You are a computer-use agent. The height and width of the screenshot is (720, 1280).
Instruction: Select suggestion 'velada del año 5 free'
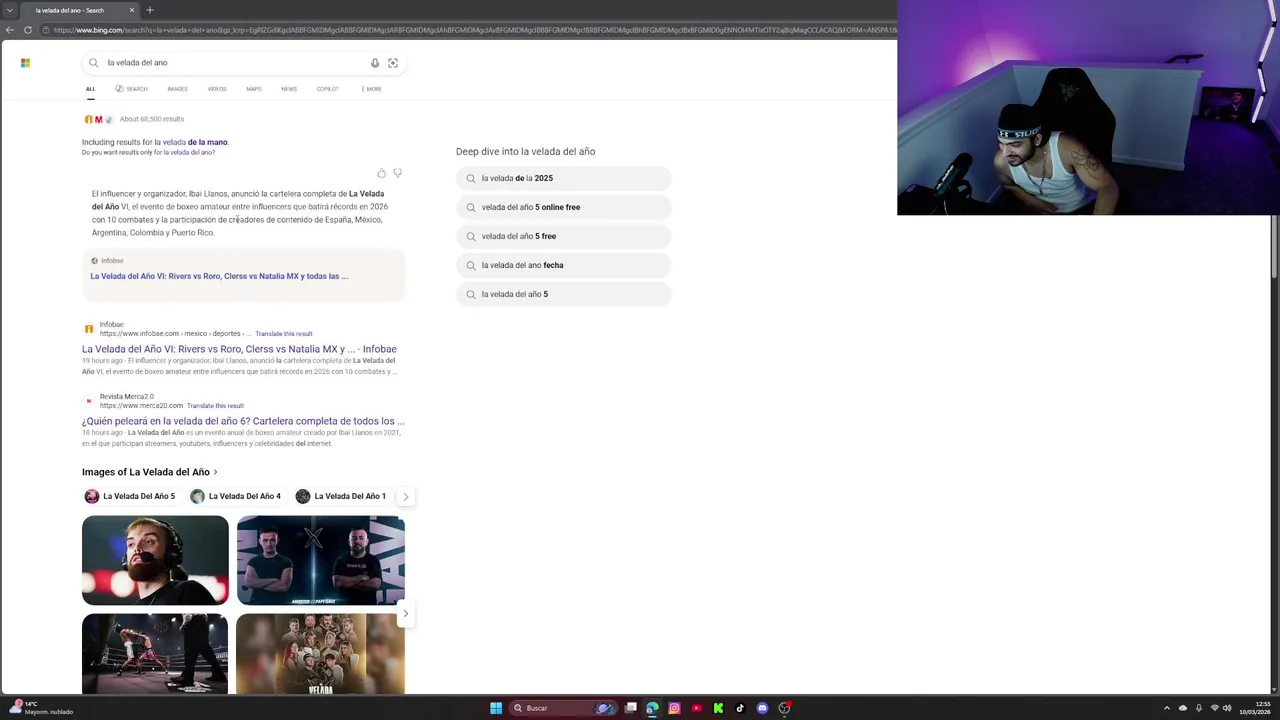(564, 236)
